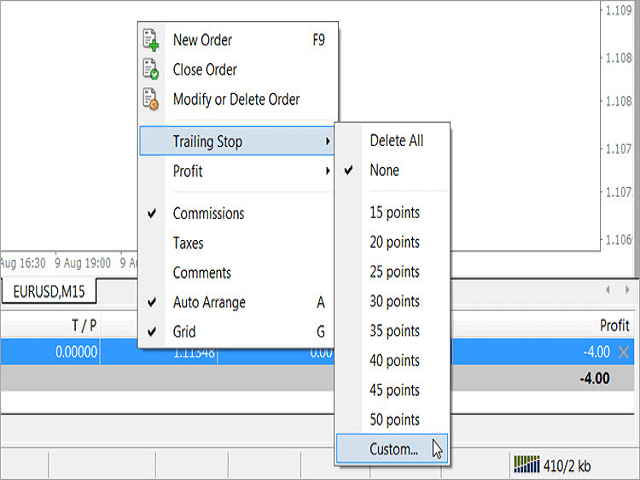Expand the Trailing Stop submenu
Screen dimensions: 640x480
click(x=207, y=142)
